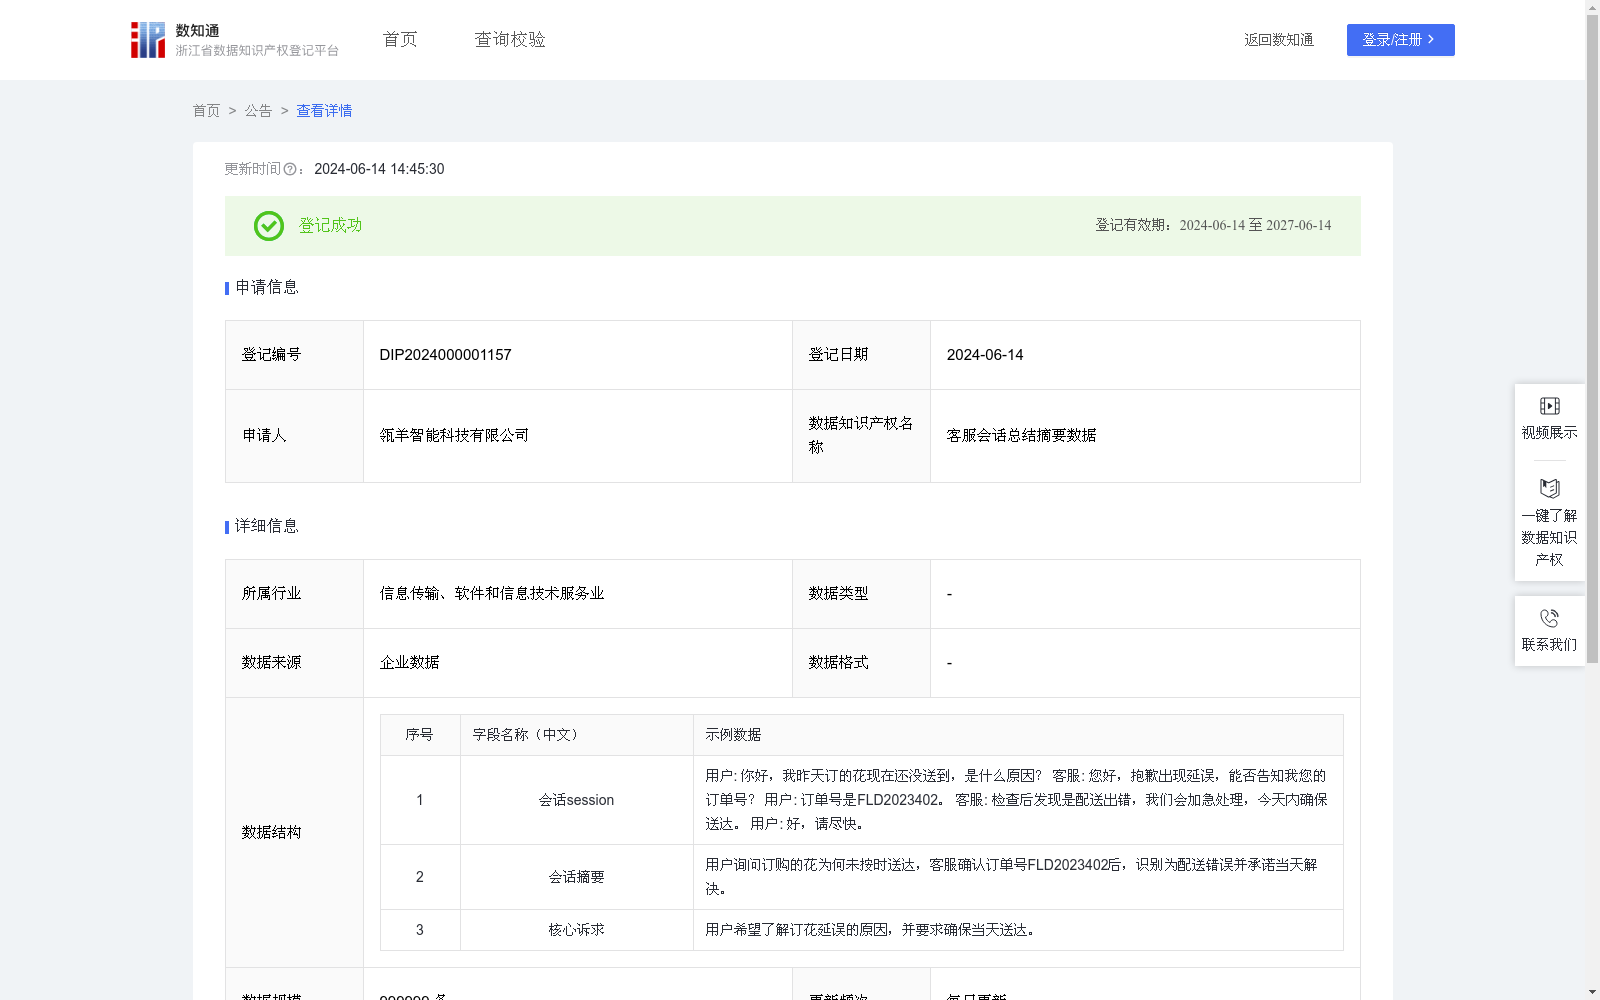This screenshot has height=1000, width=1600.
Task: Click the 示例数据 column header
Action: 1018,735
